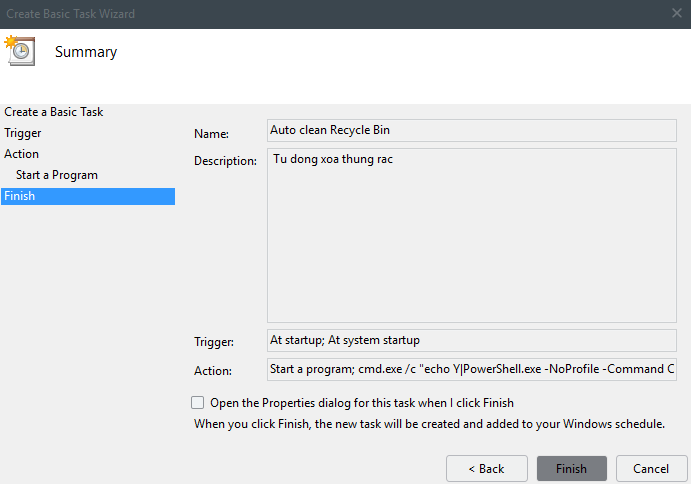Click inside the Description text box

click(x=472, y=236)
